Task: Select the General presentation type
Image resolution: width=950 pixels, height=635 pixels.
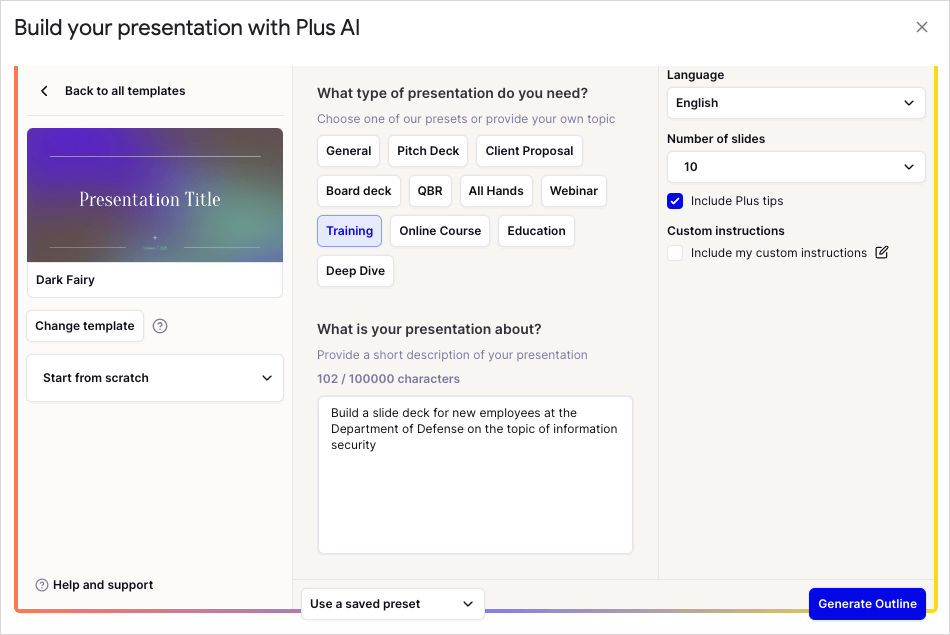Action: 348,151
